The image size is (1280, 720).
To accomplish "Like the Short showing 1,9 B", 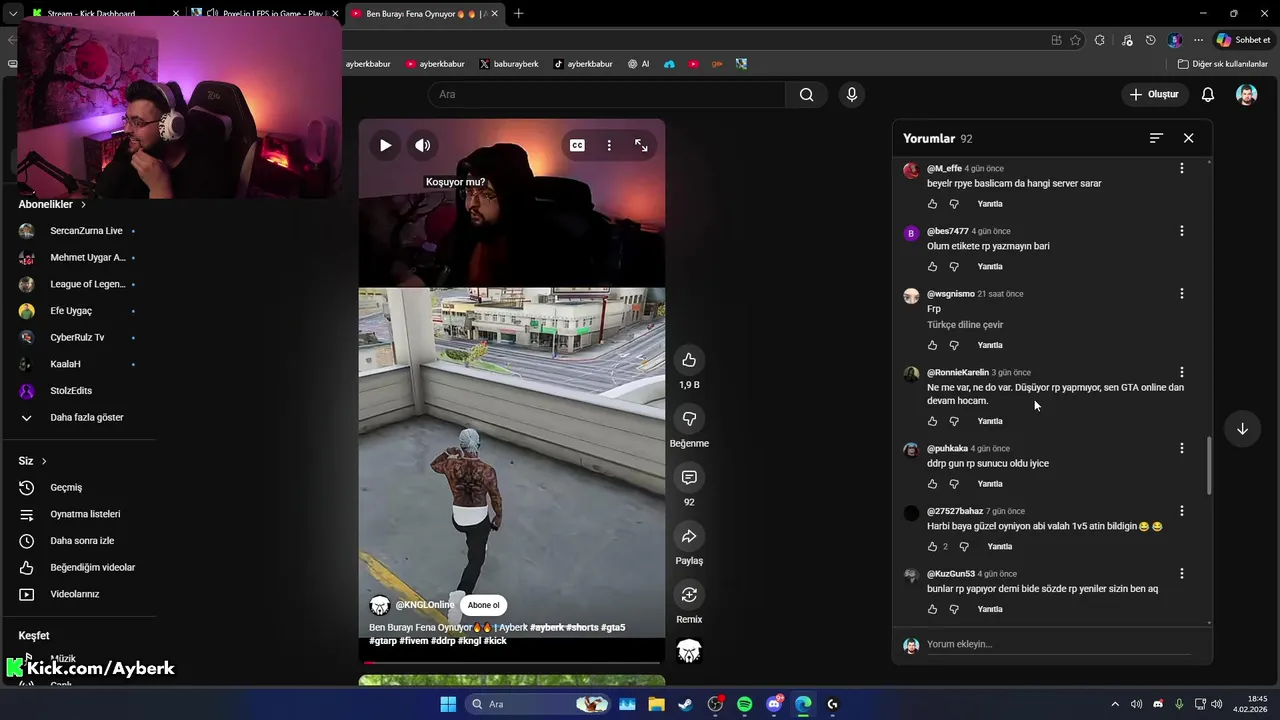I will (x=689, y=360).
